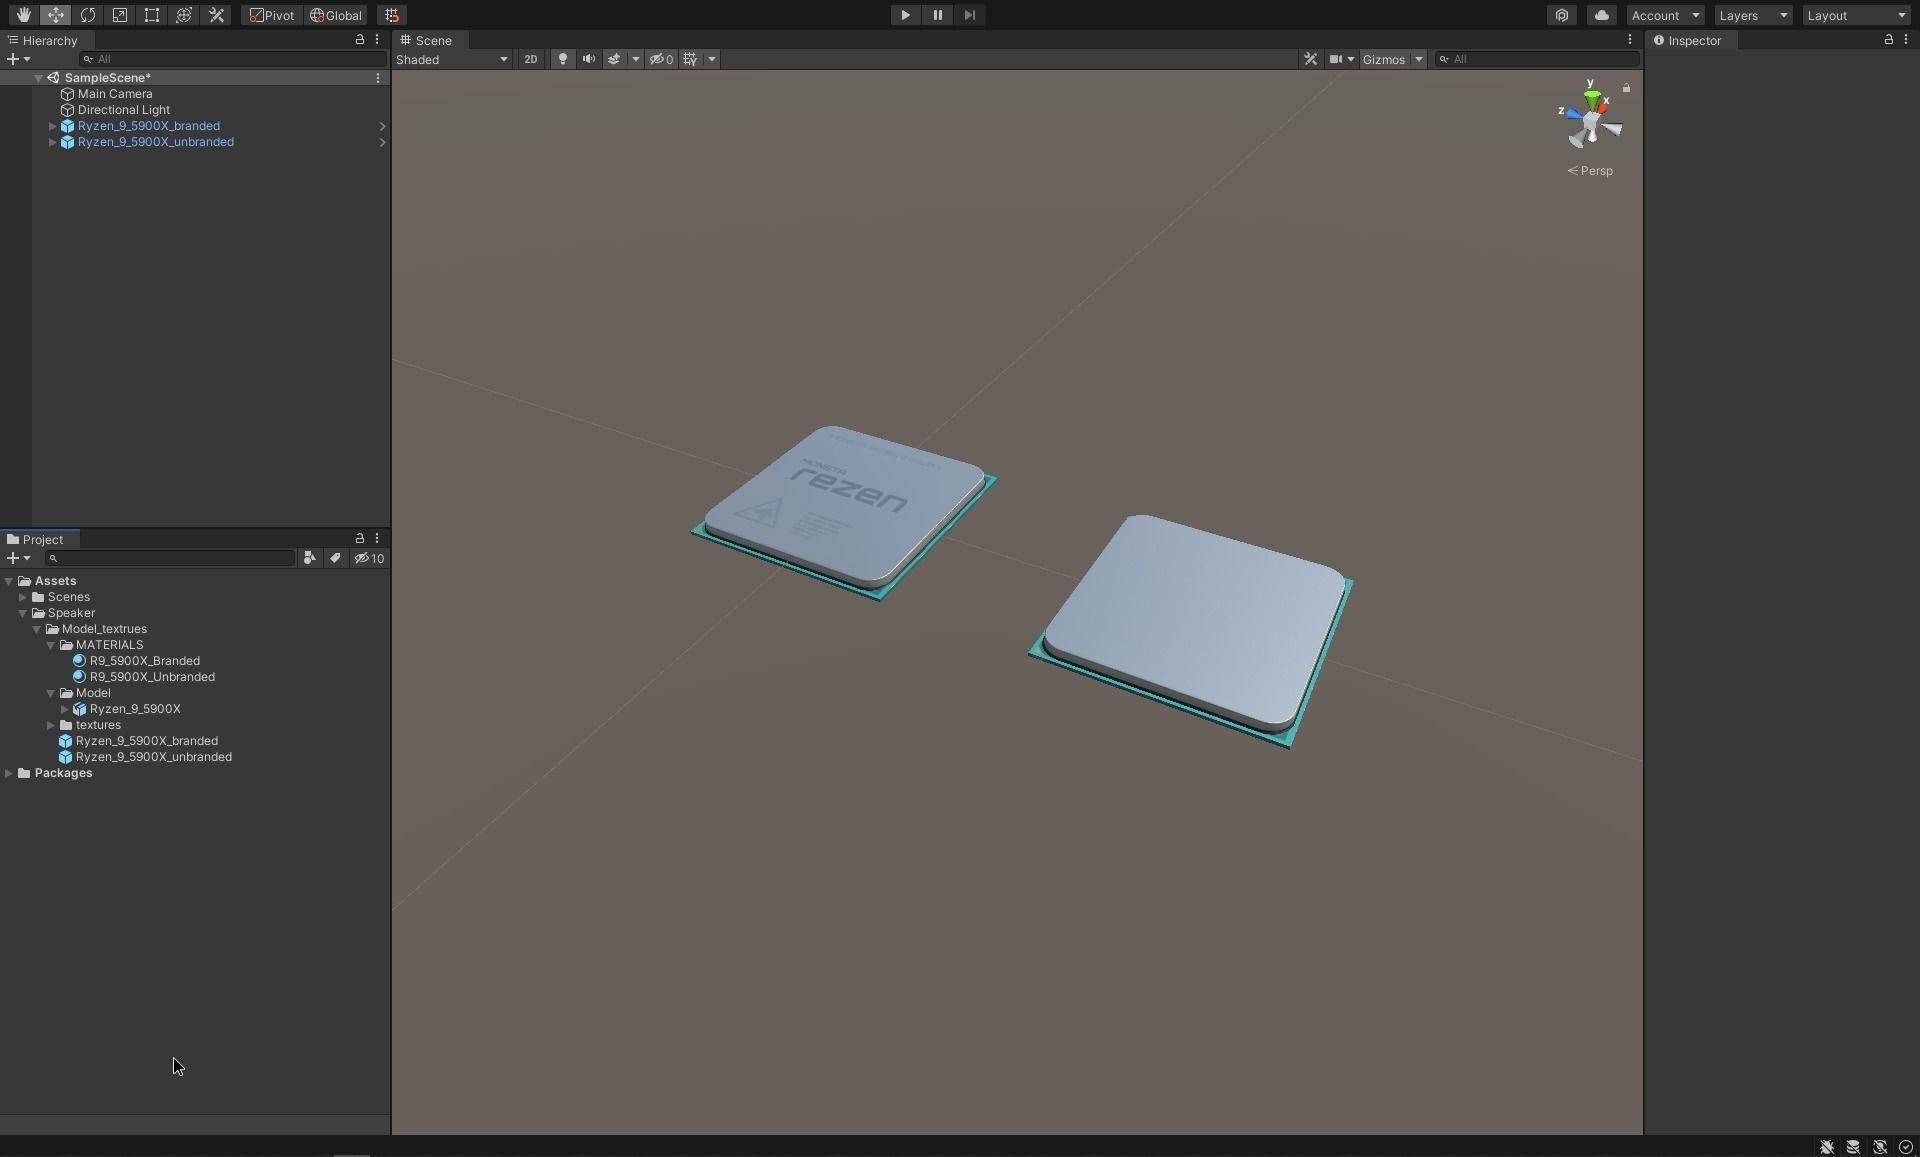Collapse the Assets folder
The height and width of the screenshot is (1157, 1920).
pos(9,581)
